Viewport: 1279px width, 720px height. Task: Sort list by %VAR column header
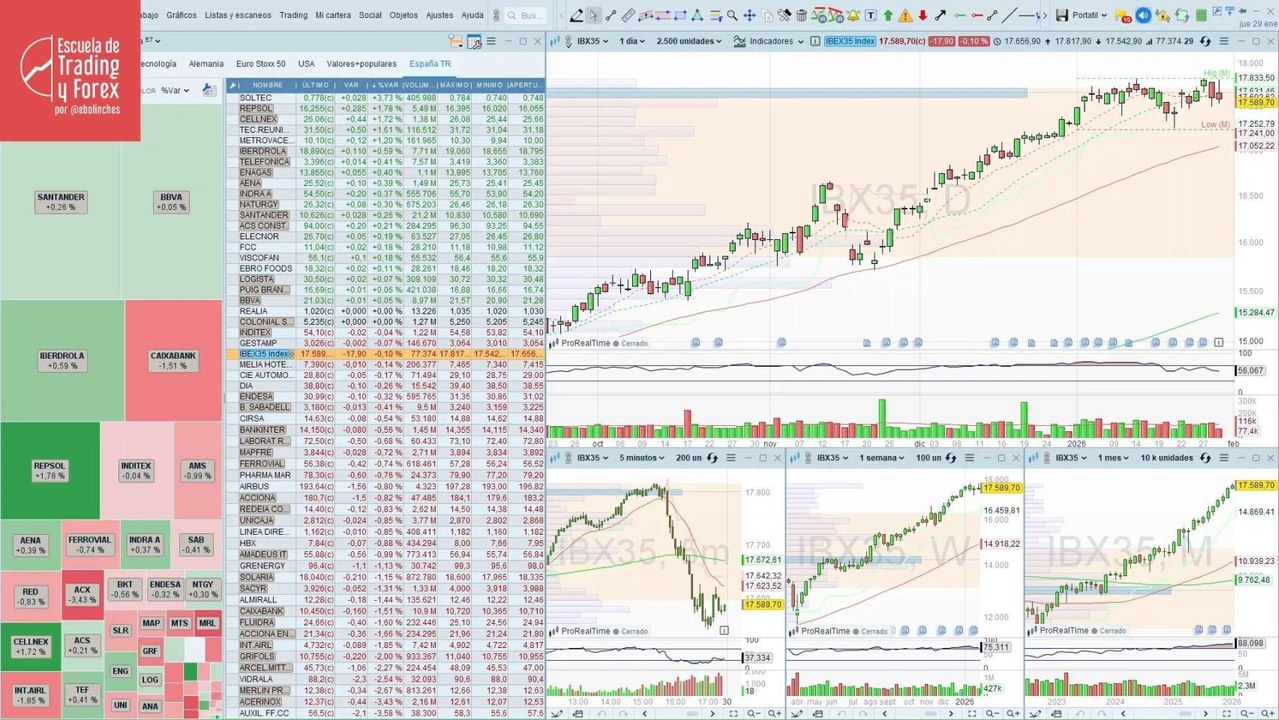pyautogui.click(x=385, y=85)
